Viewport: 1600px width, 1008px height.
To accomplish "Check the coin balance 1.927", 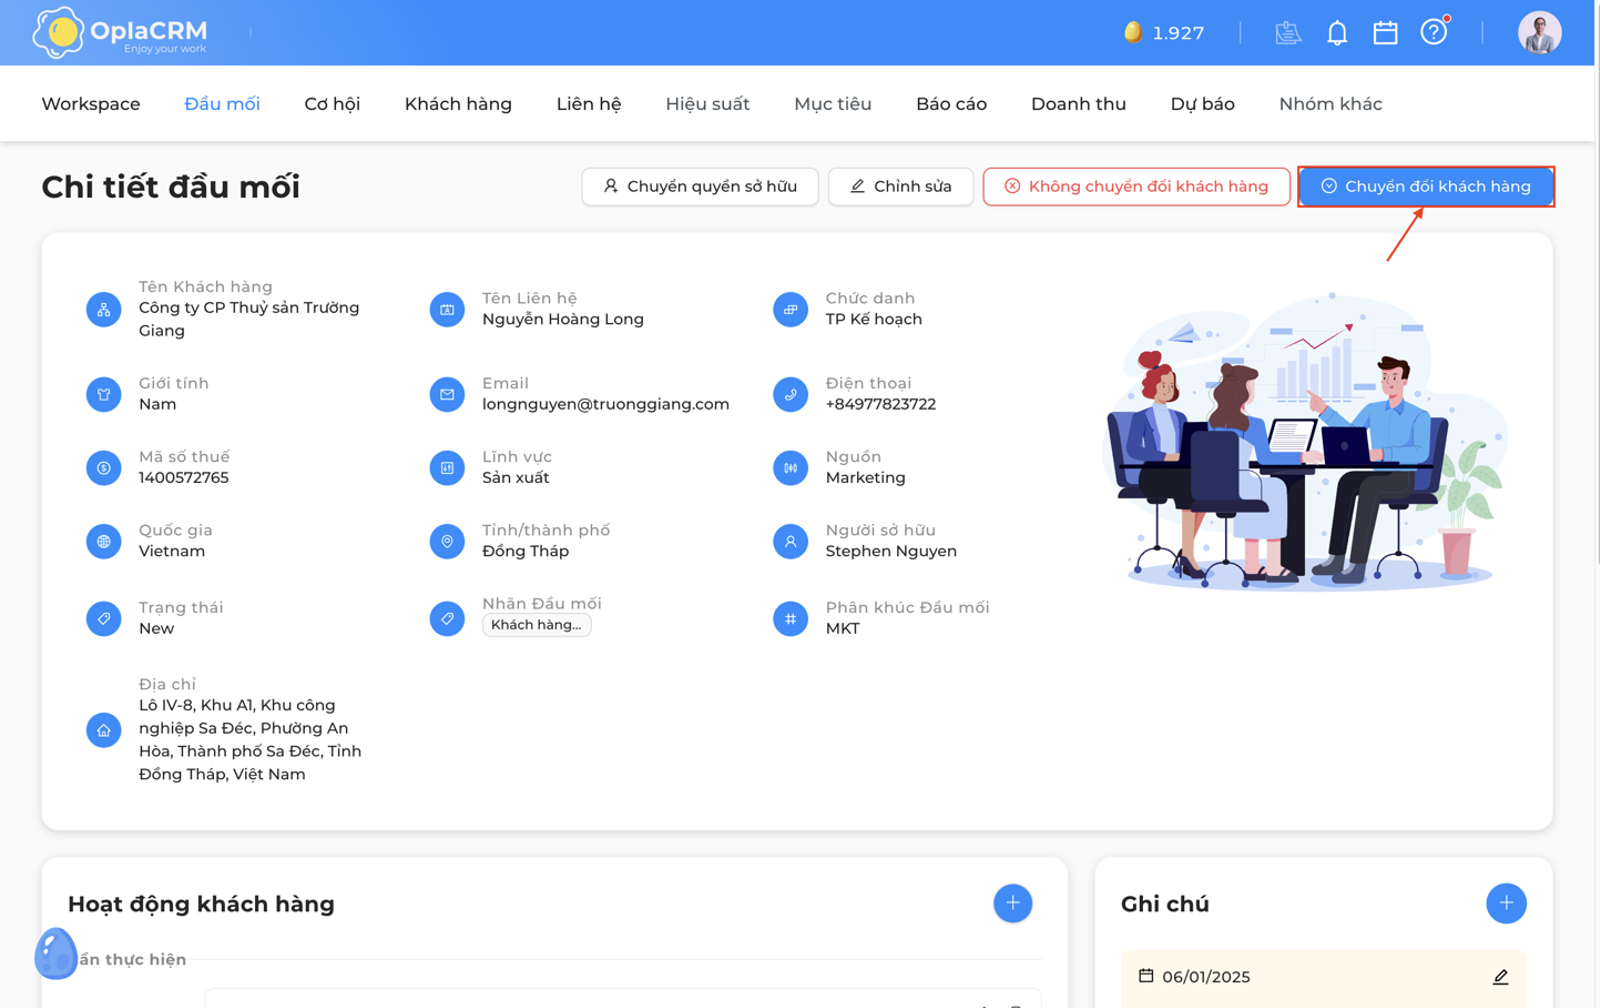I will click(x=1164, y=33).
